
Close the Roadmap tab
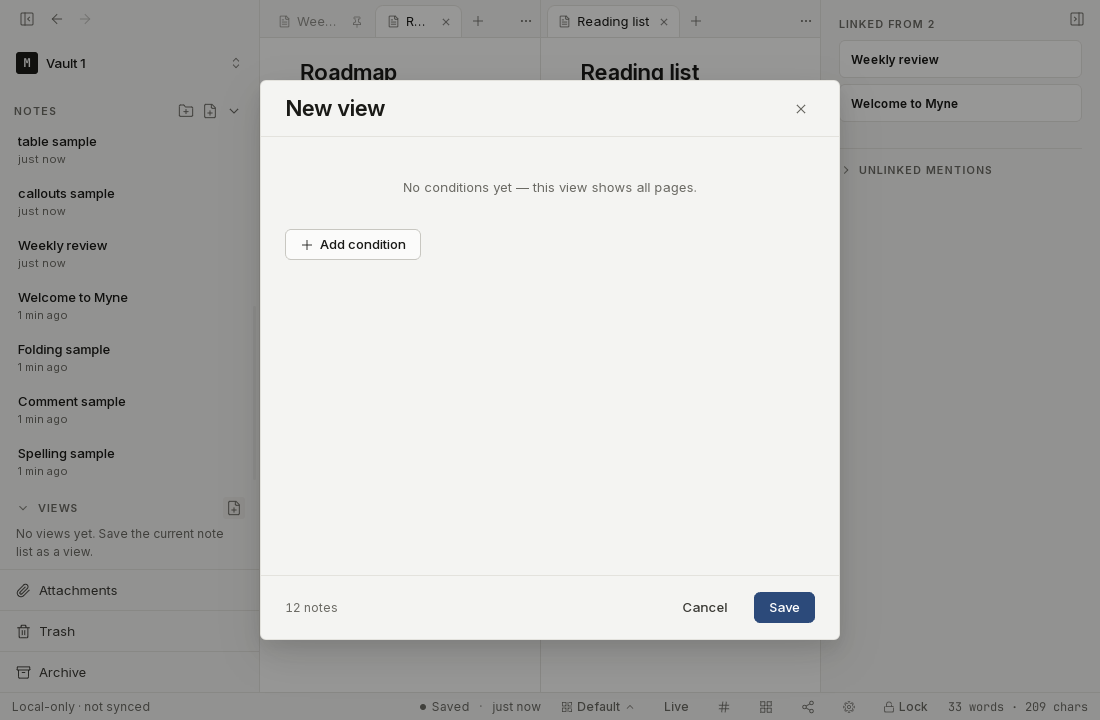(445, 22)
